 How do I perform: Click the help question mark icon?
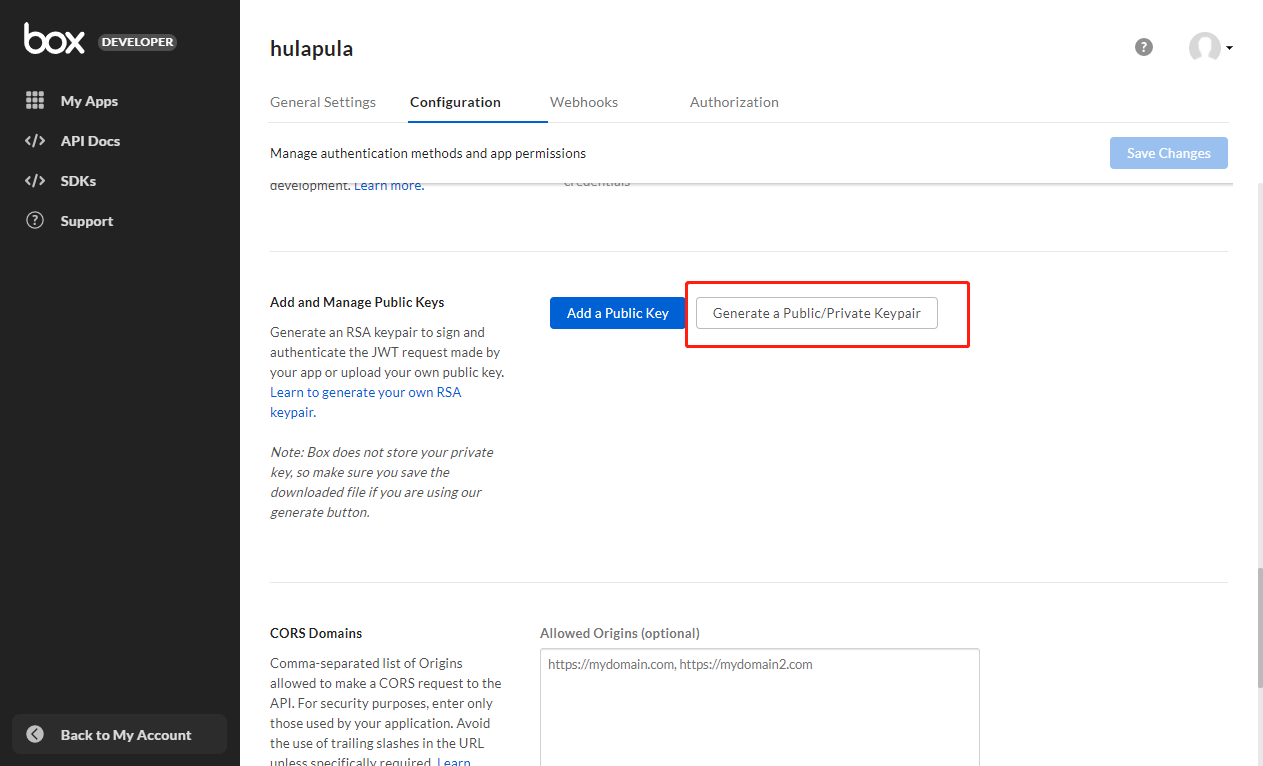click(x=1143, y=46)
